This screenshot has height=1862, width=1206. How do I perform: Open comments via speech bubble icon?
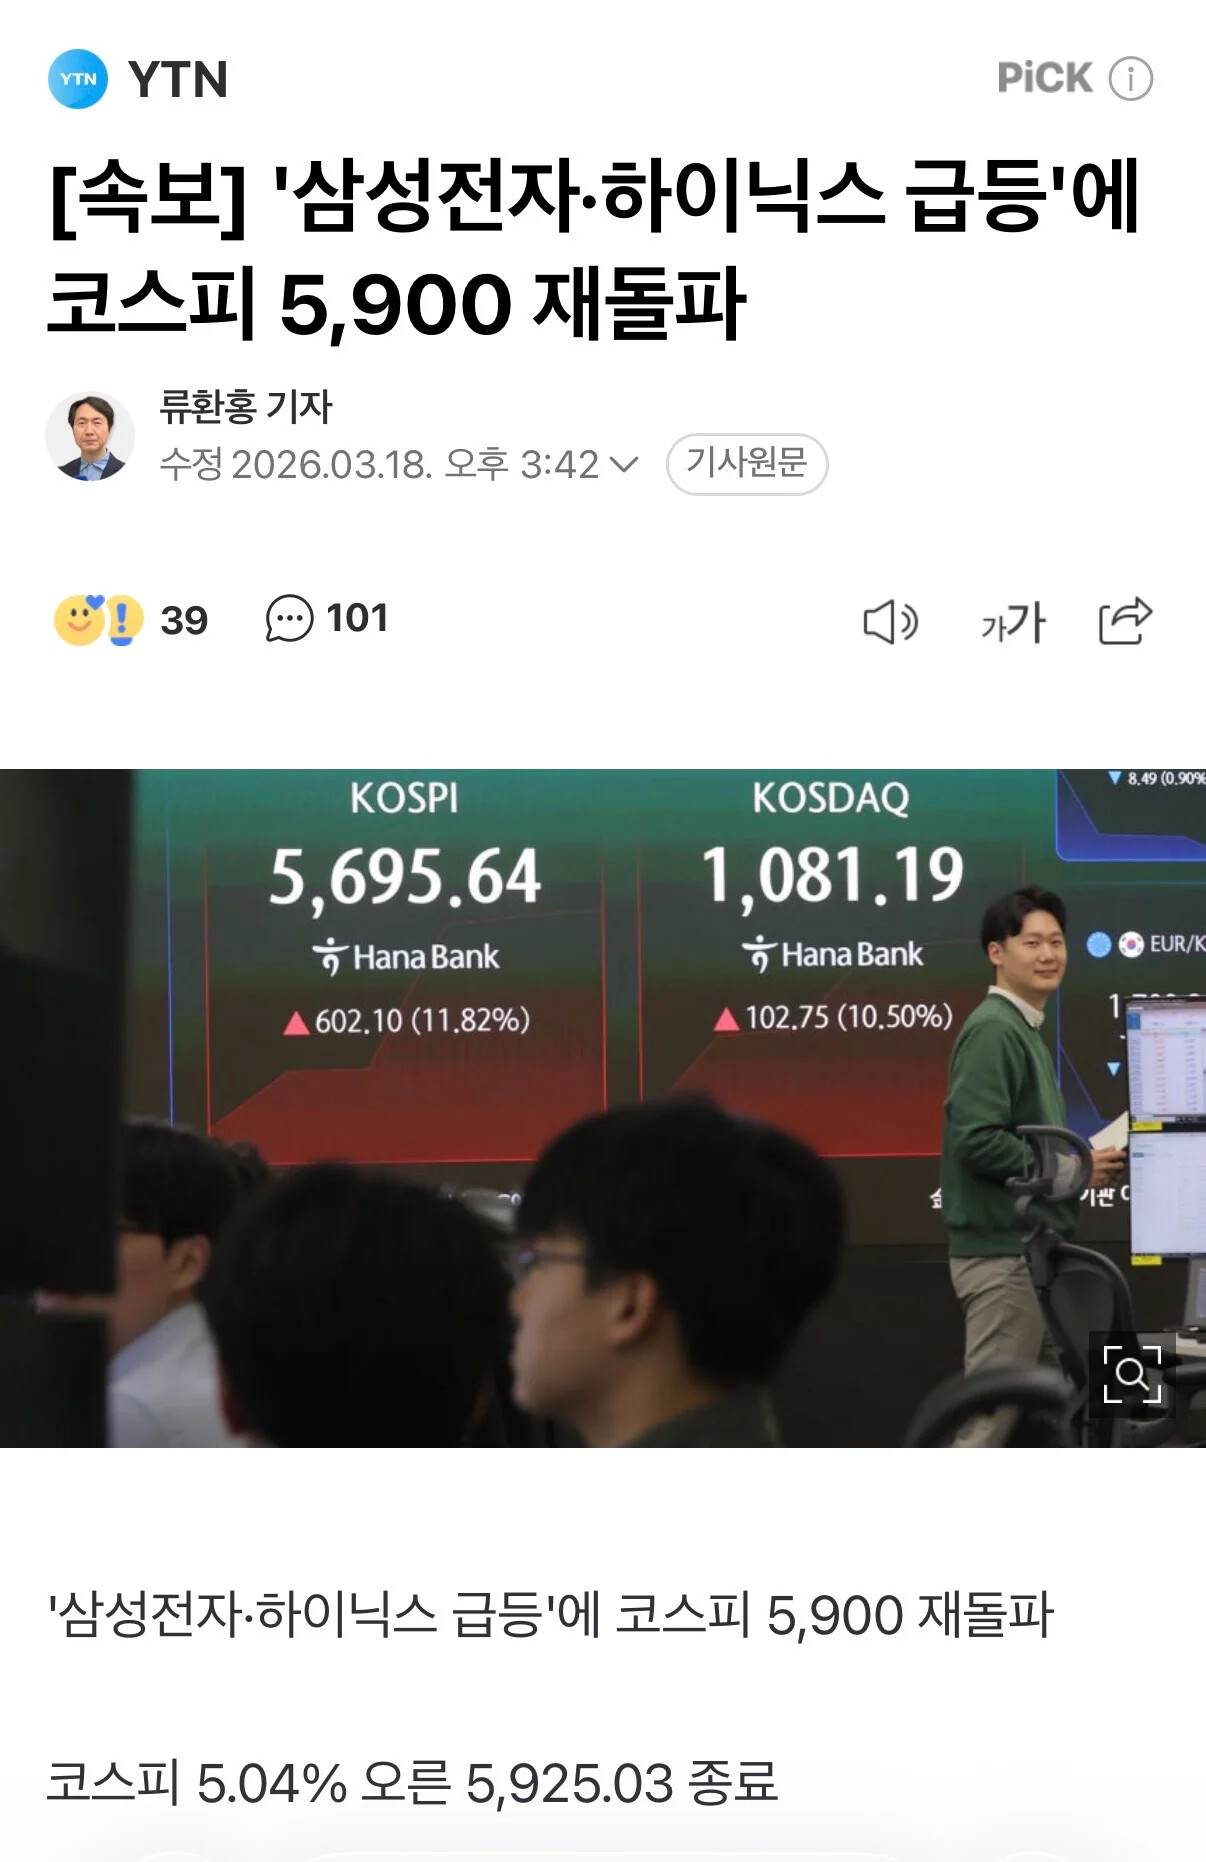click(289, 619)
